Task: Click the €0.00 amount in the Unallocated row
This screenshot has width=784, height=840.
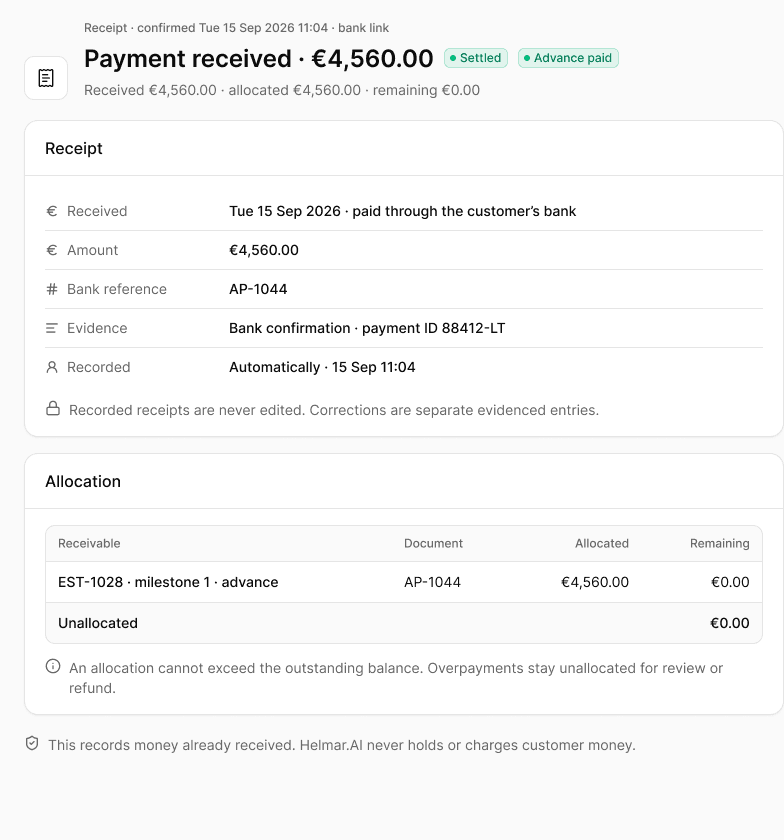Action: tap(730, 624)
